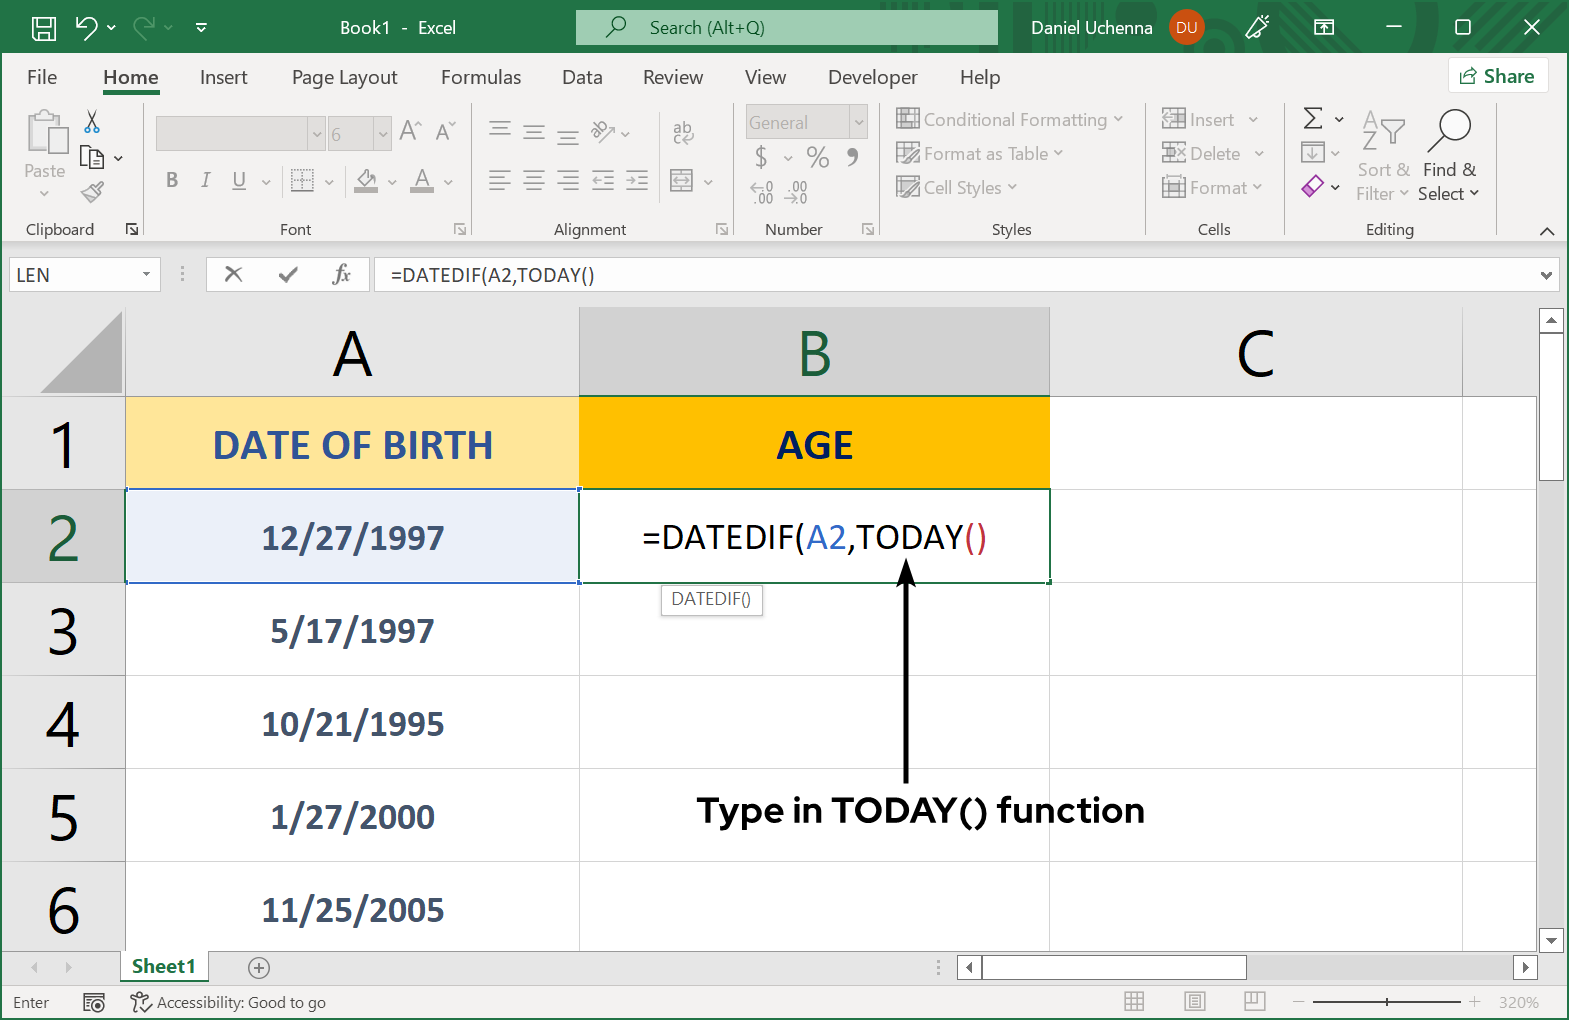Switch to Page Layout view in status bar
Screen dimensions: 1569x1020
click(x=1194, y=1002)
